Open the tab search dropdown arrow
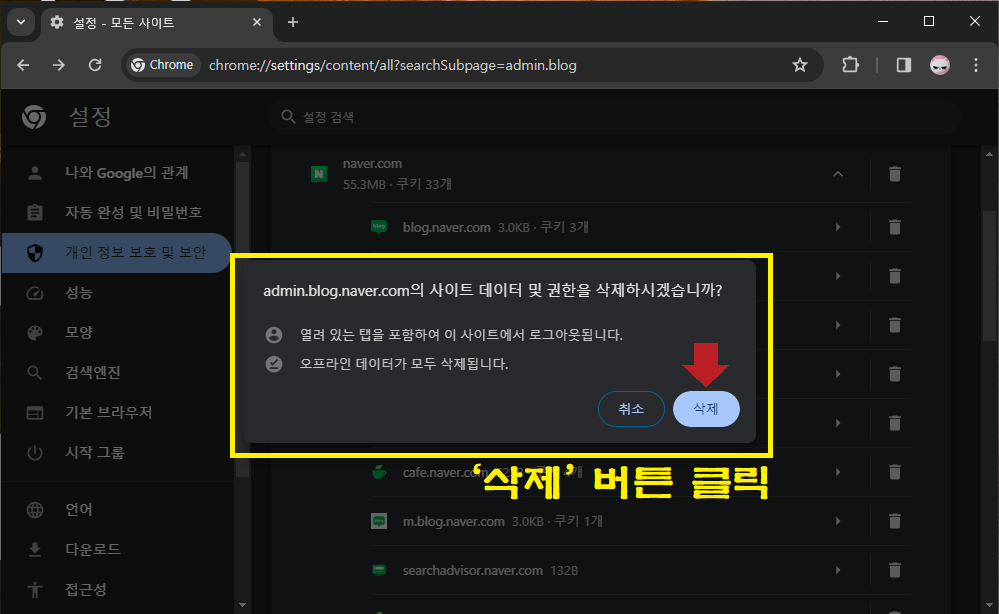 (21, 22)
